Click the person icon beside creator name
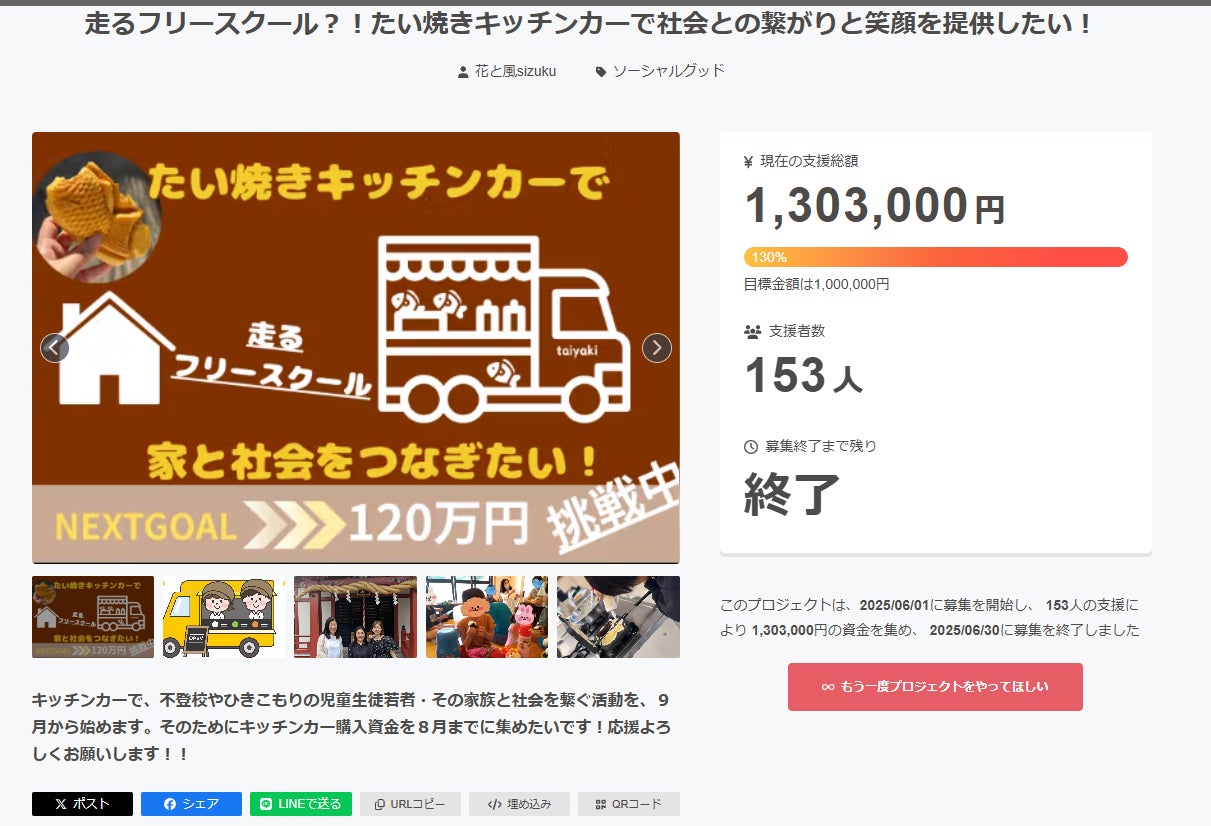Viewport: 1211px width, 826px height. [463, 72]
